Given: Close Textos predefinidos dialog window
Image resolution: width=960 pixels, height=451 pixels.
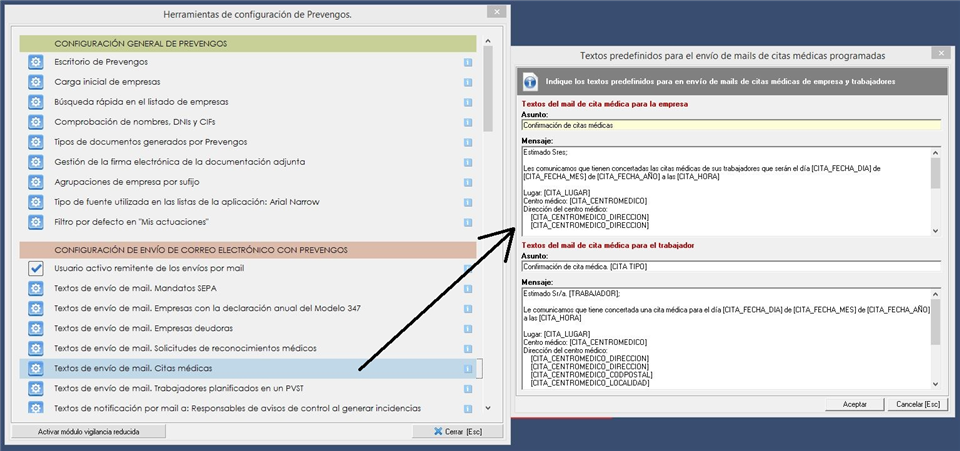Looking at the screenshot, I should tap(941, 53).
